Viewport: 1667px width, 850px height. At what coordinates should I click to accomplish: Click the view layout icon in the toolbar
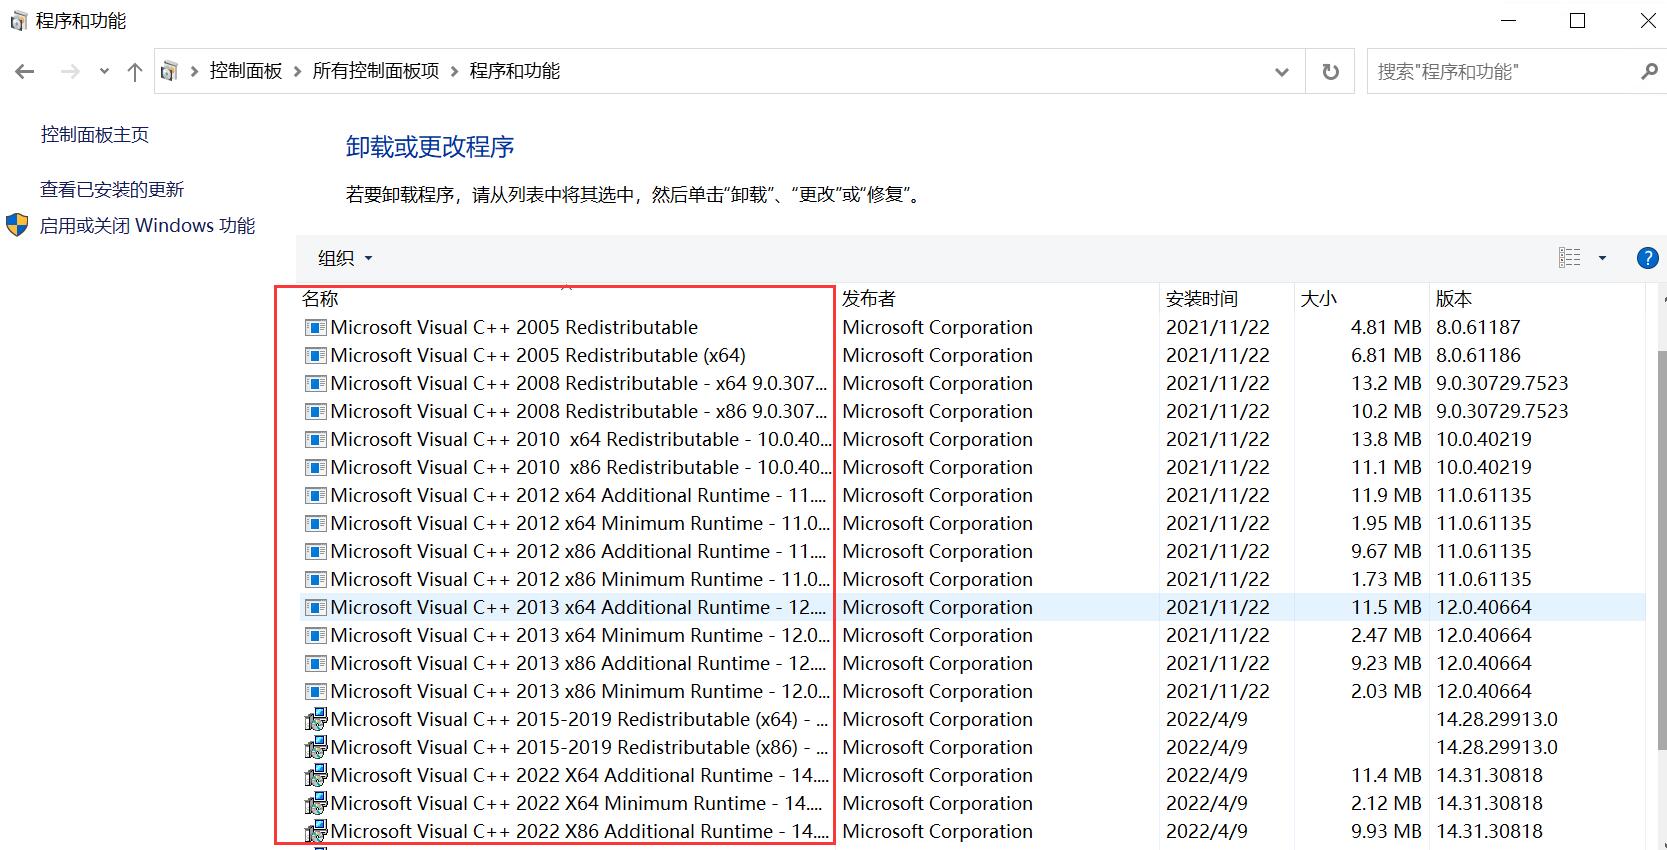1569,258
